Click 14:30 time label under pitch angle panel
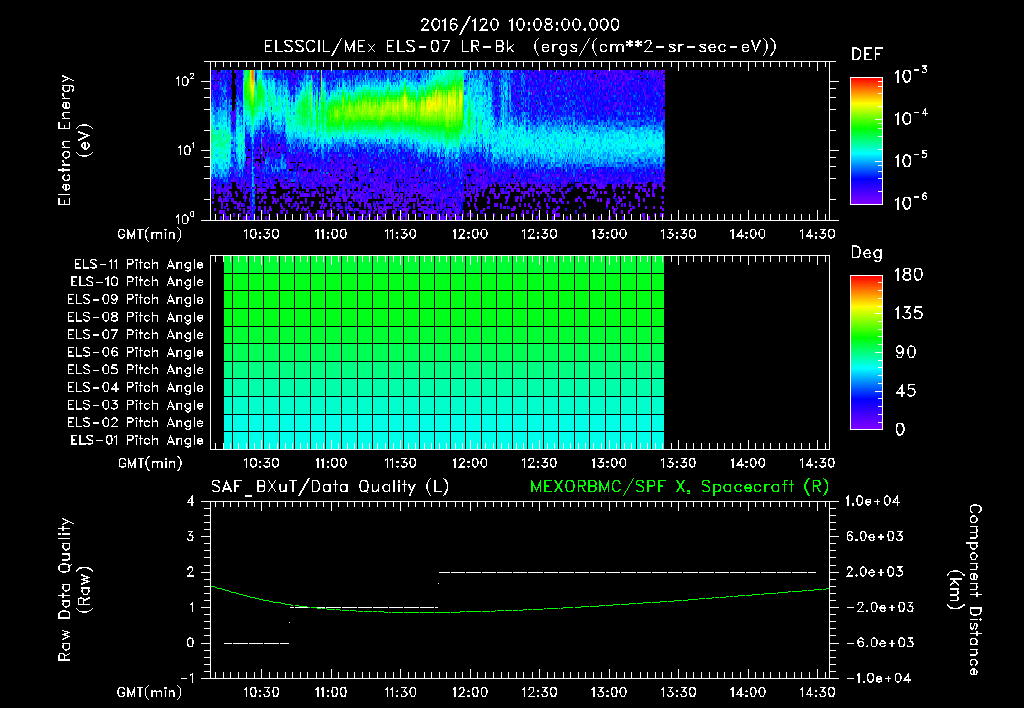Viewport: 1024px width, 708px height. click(817, 463)
